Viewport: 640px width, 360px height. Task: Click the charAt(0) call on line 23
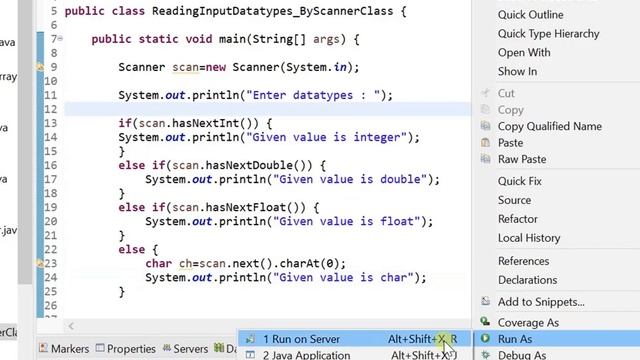coord(309,264)
